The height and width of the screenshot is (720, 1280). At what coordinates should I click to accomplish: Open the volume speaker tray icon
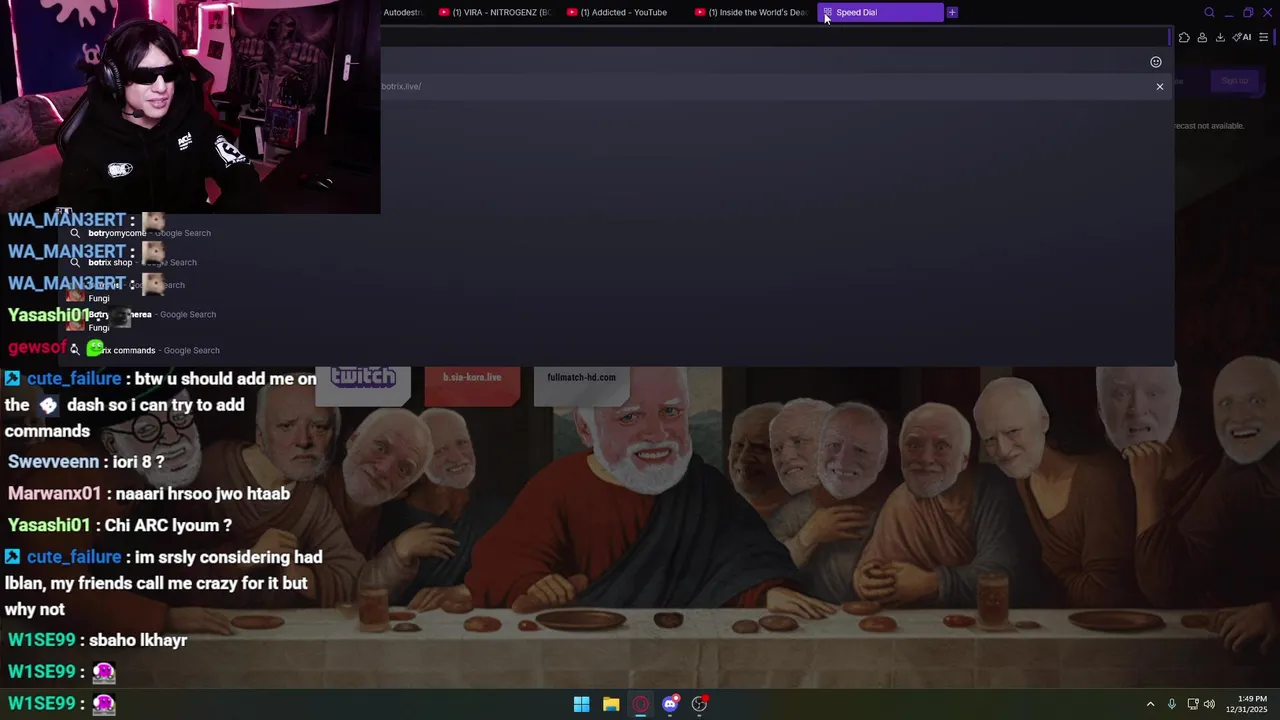(x=1209, y=704)
